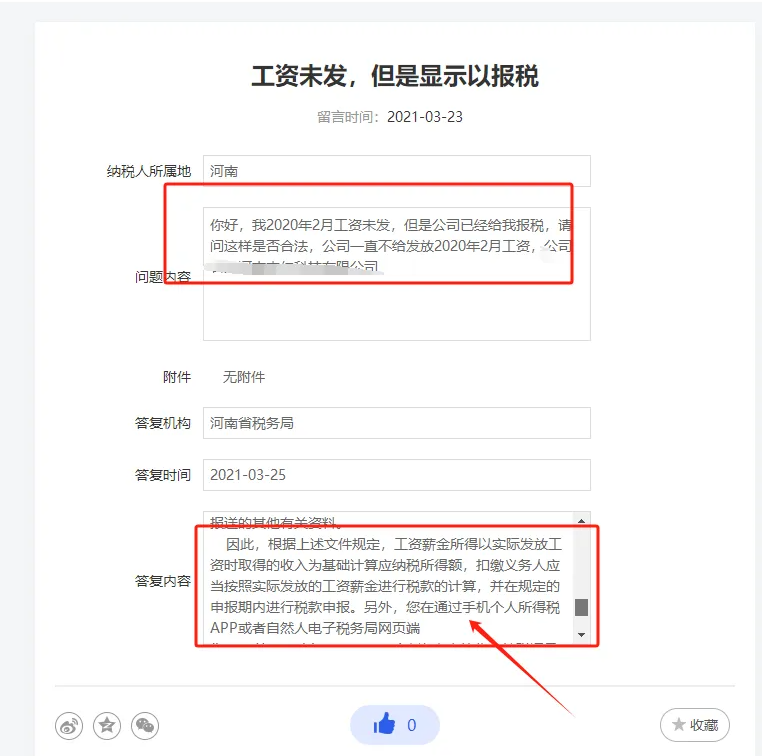Click the like count number 0
This screenshot has height=756, width=762.
412,725
